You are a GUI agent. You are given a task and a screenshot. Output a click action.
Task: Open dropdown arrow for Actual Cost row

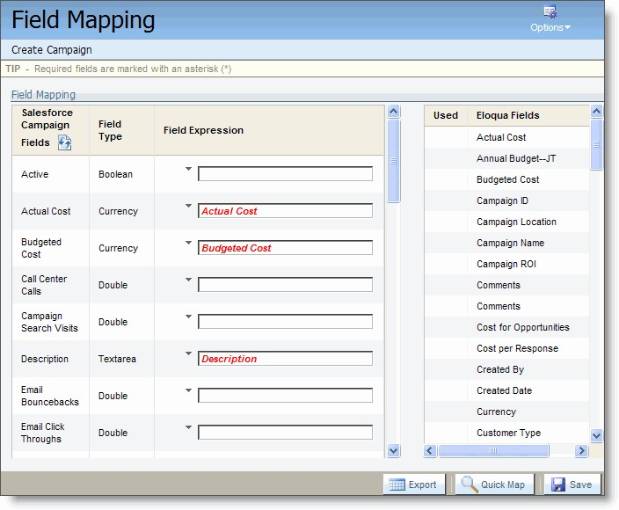(x=189, y=206)
